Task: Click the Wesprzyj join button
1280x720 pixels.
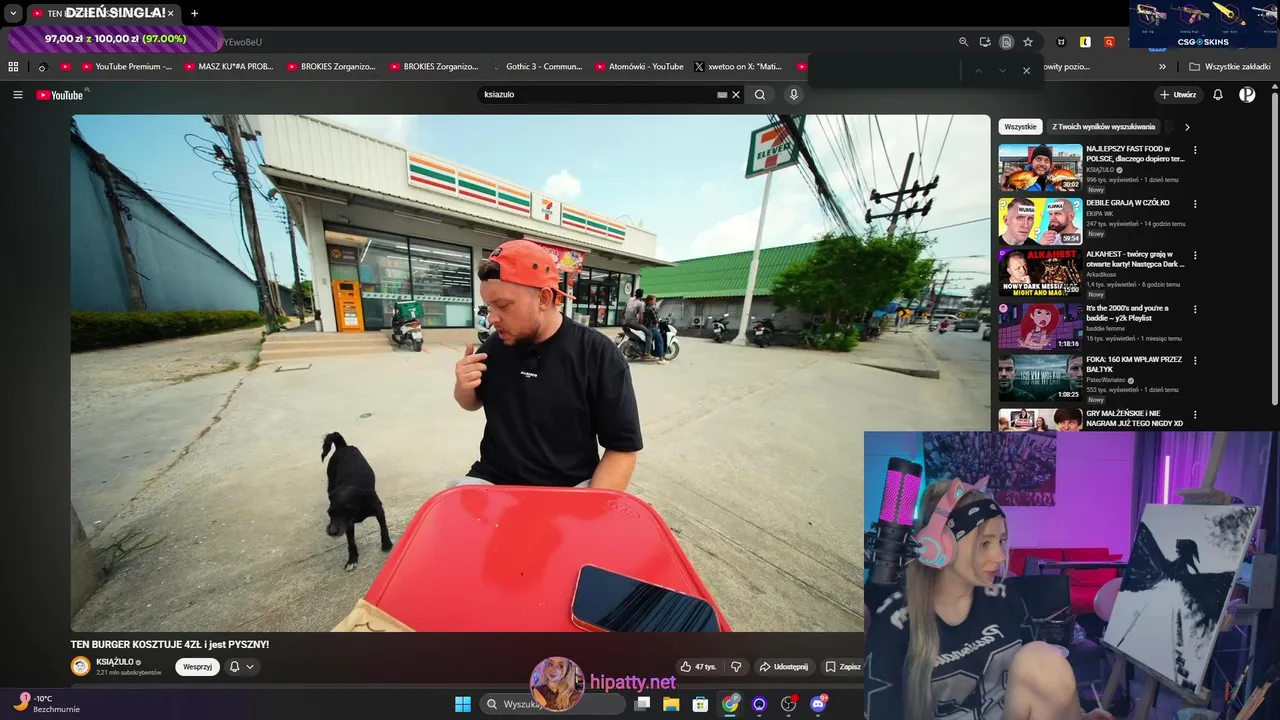Action: point(197,667)
